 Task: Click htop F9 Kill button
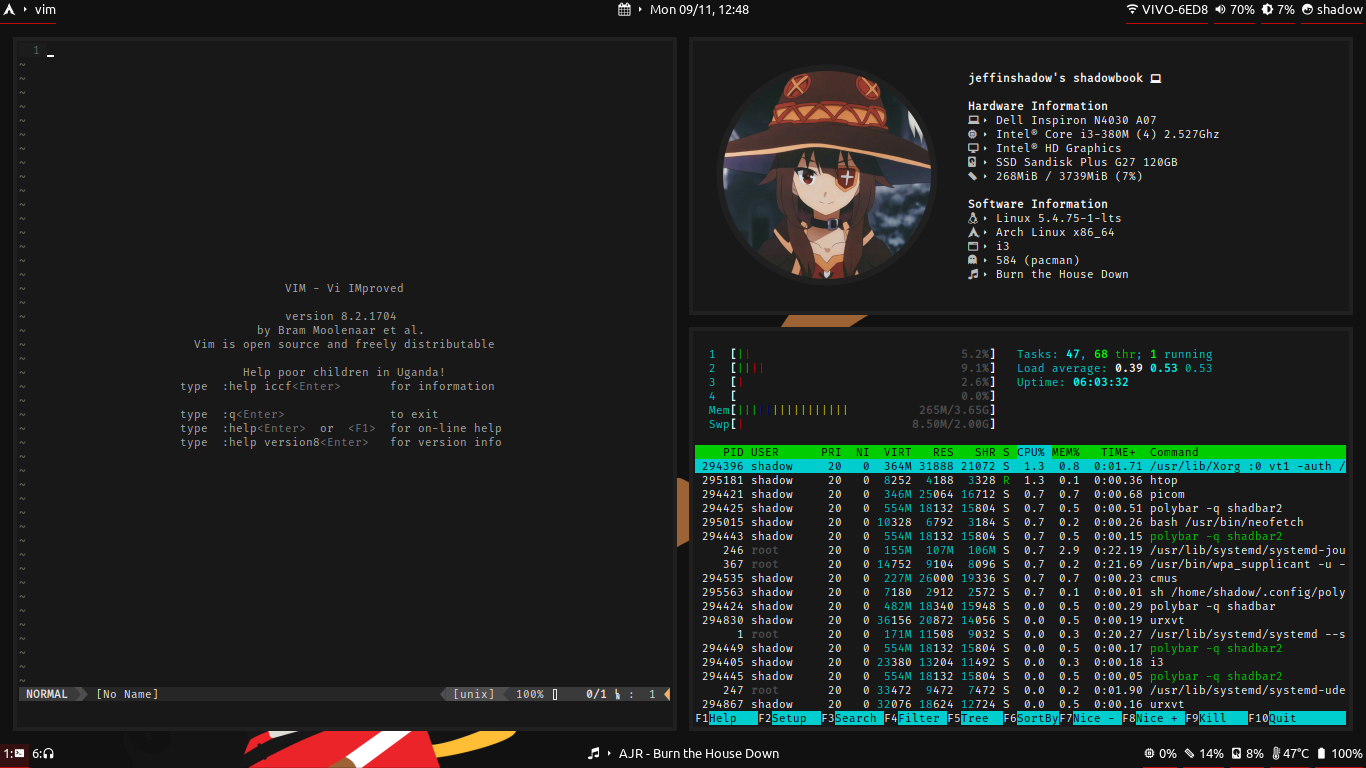tap(1216, 718)
